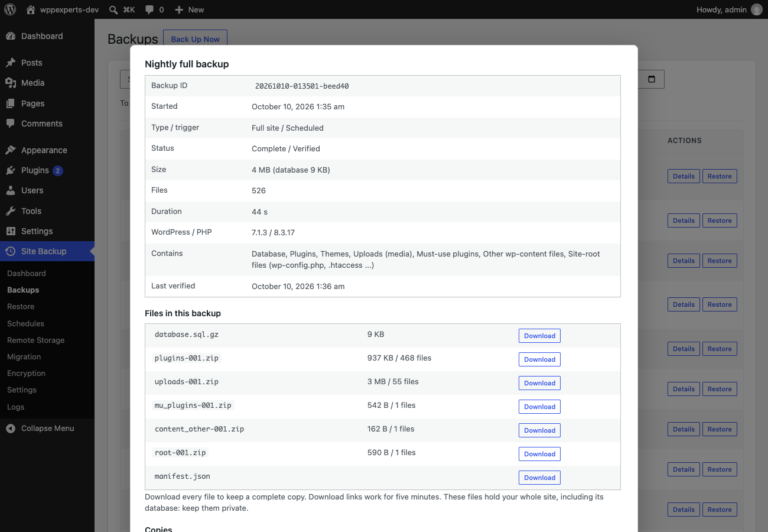Download uploads-001.zip
This screenshot has height=532, width=768.
point(539,383)
